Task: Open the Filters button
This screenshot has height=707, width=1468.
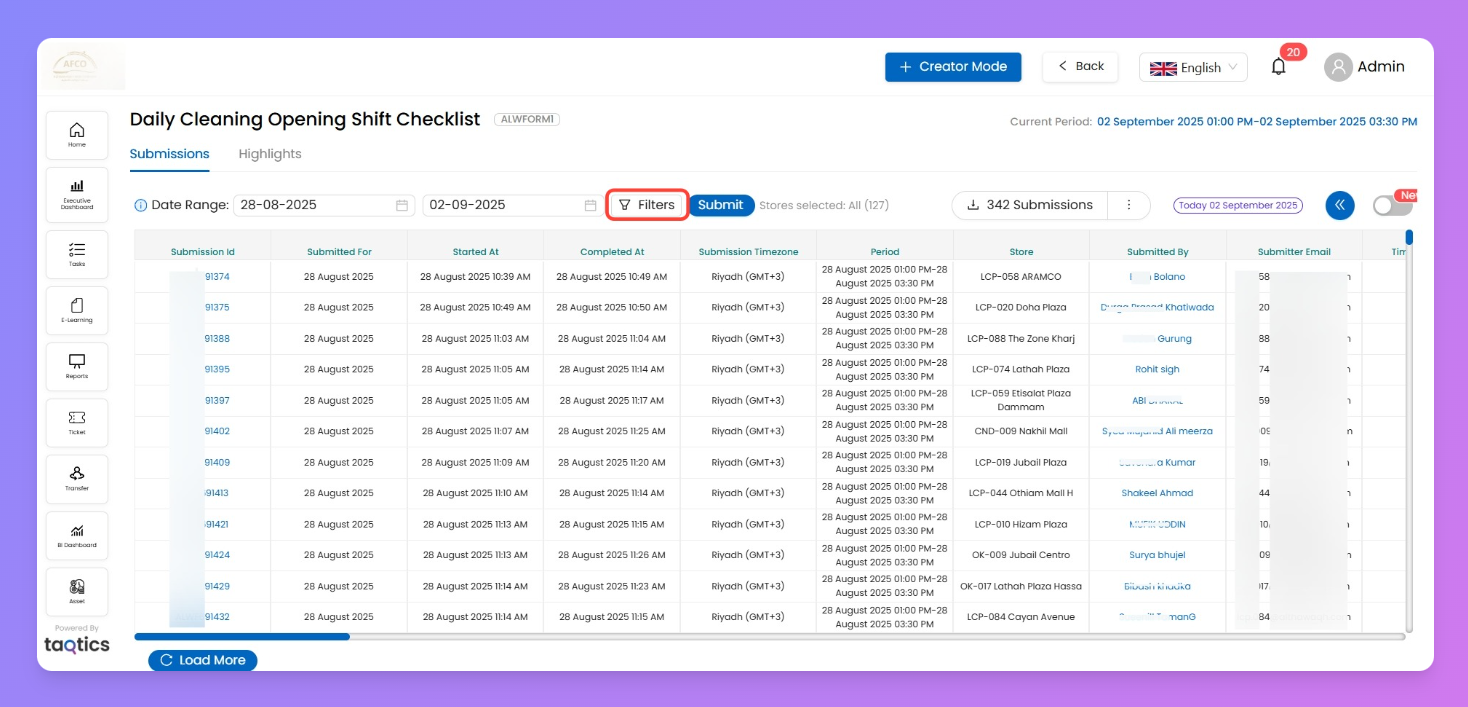Action: pyautogui.click(x=647, y=205)
